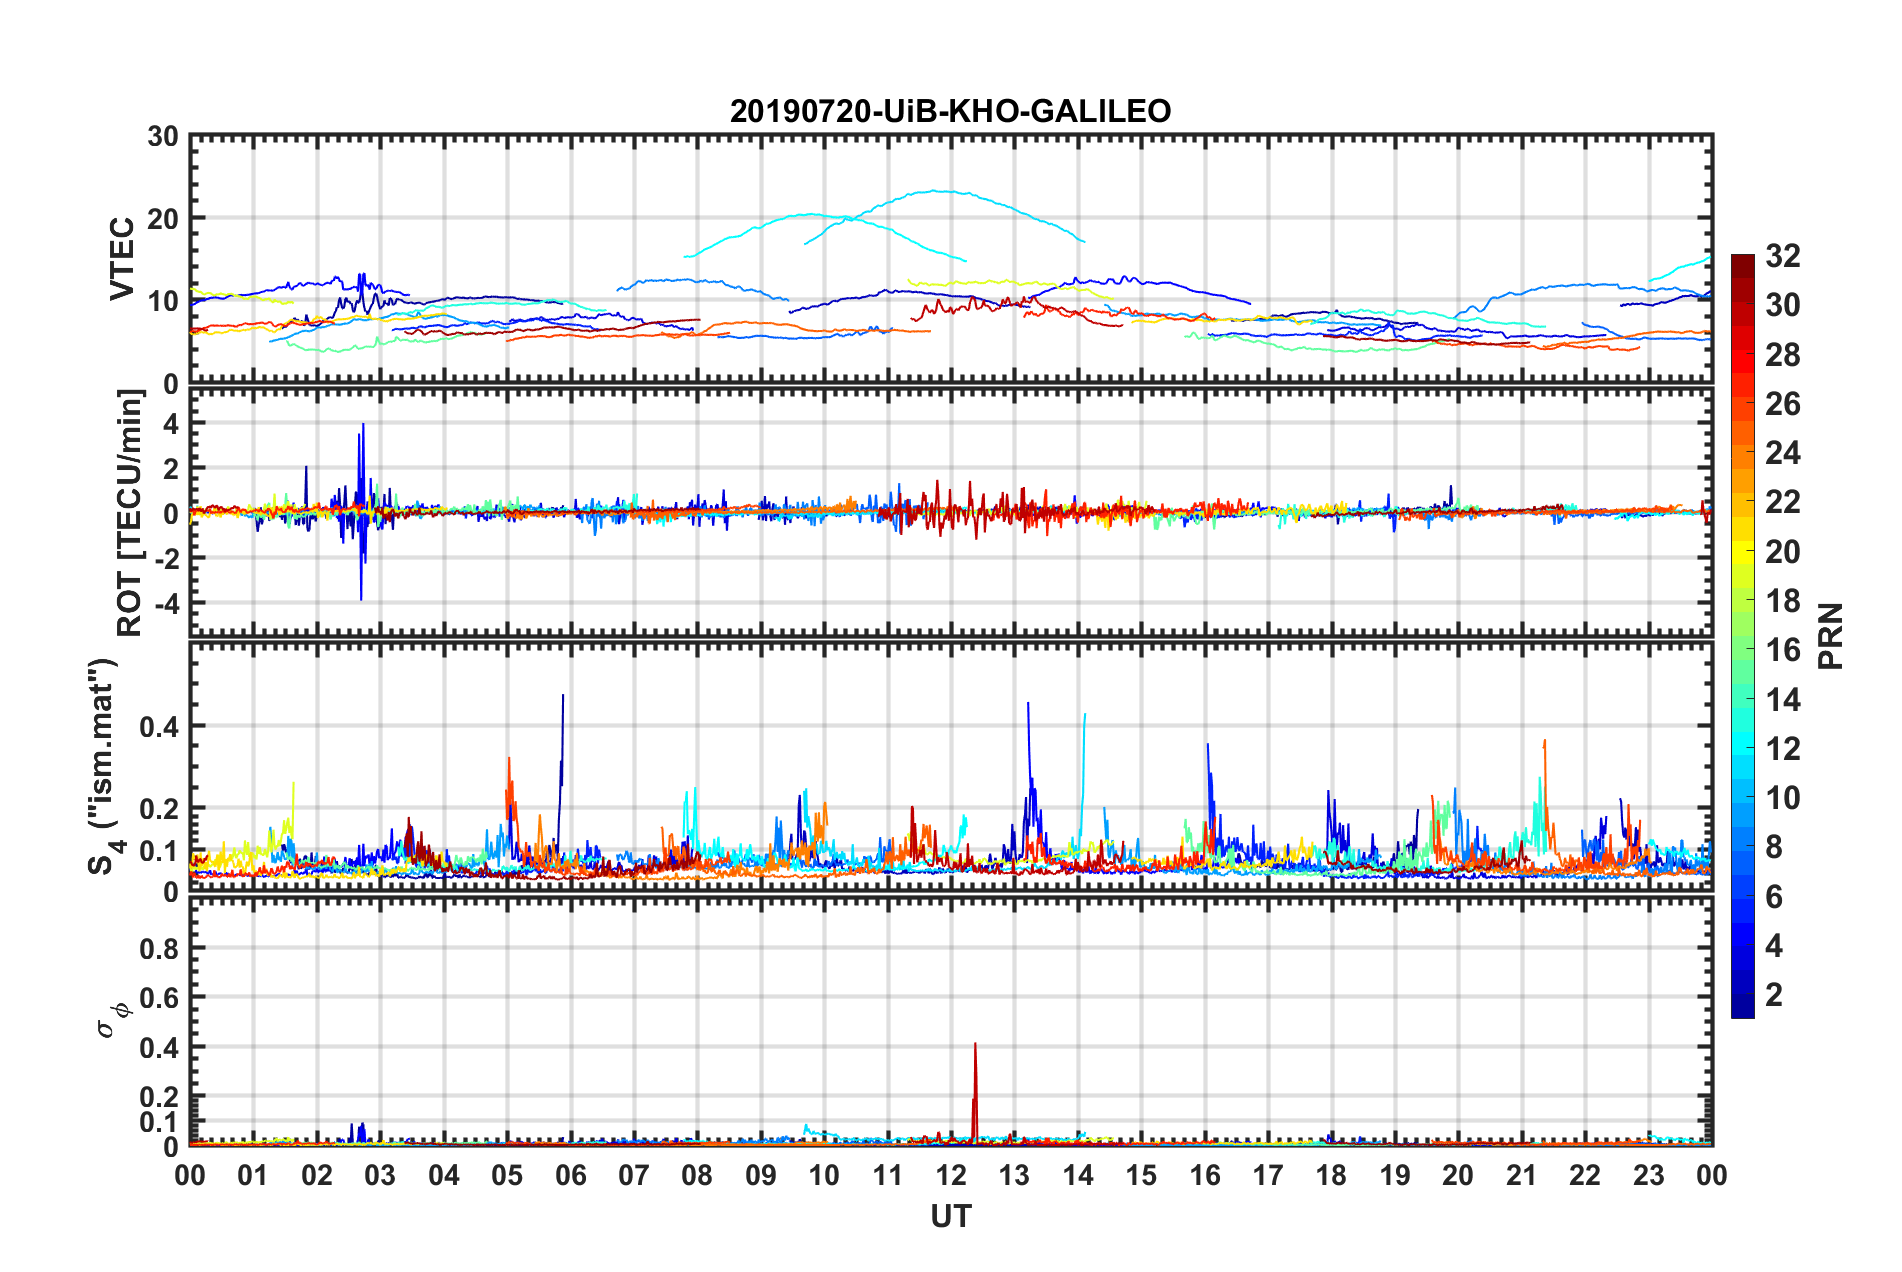Image resolution: width=1902 pixels, height=1272 pixels.
Task: Click the UT x-axis label
Action: [x=950, y=1216]
